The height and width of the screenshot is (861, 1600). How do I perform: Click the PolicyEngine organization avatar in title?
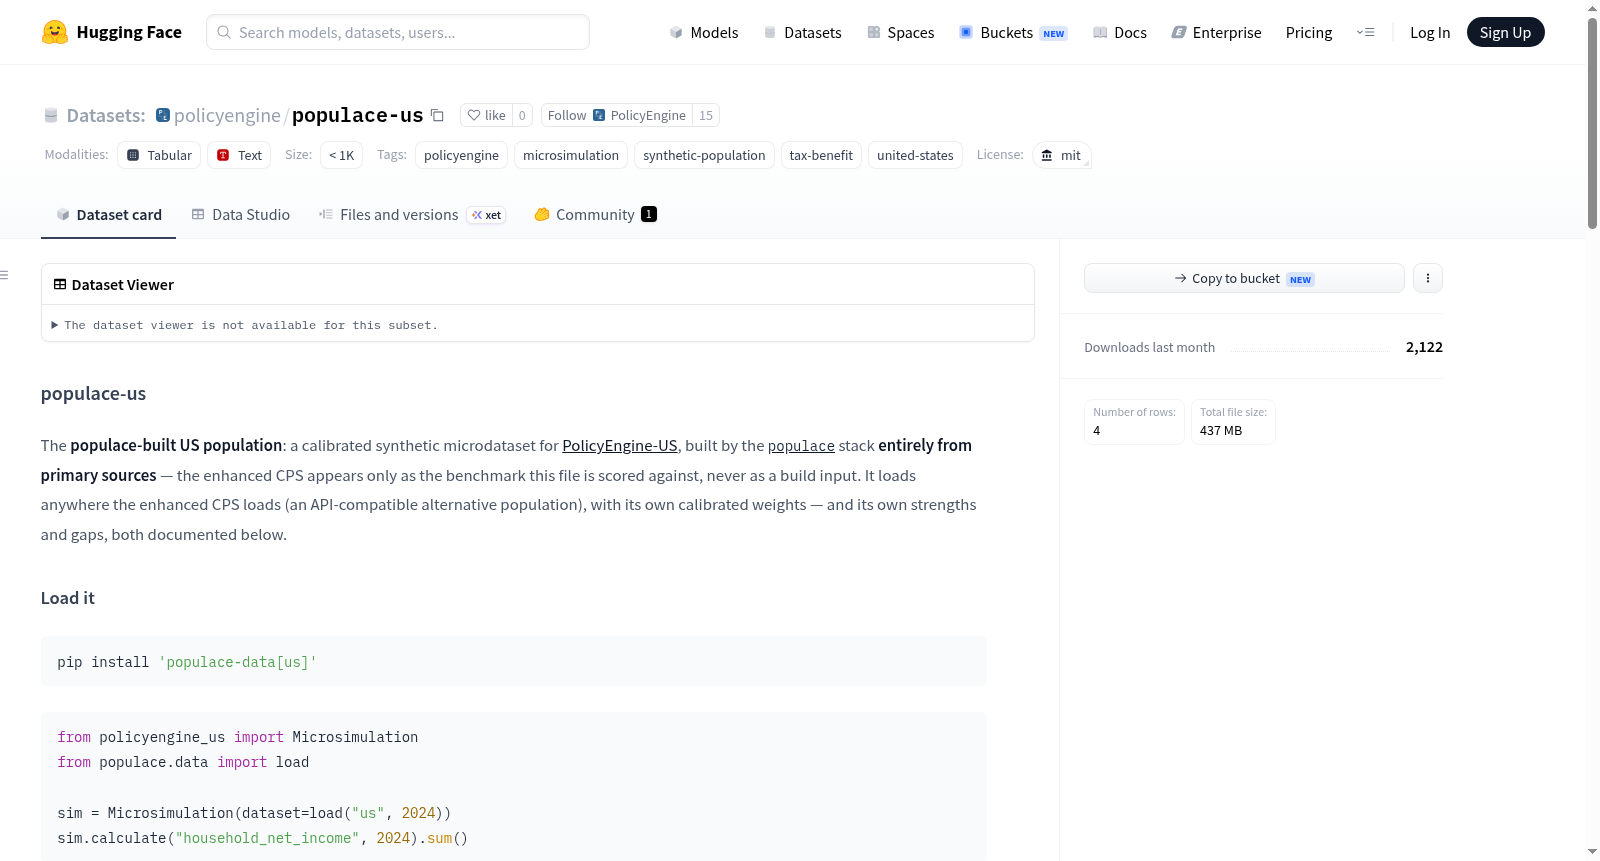[x=163, y=115]
